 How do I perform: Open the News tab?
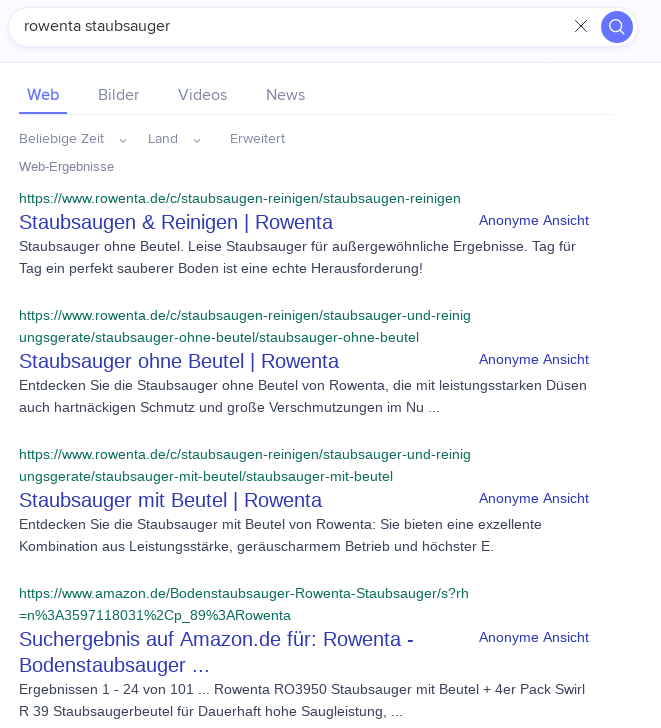[285, 95]
